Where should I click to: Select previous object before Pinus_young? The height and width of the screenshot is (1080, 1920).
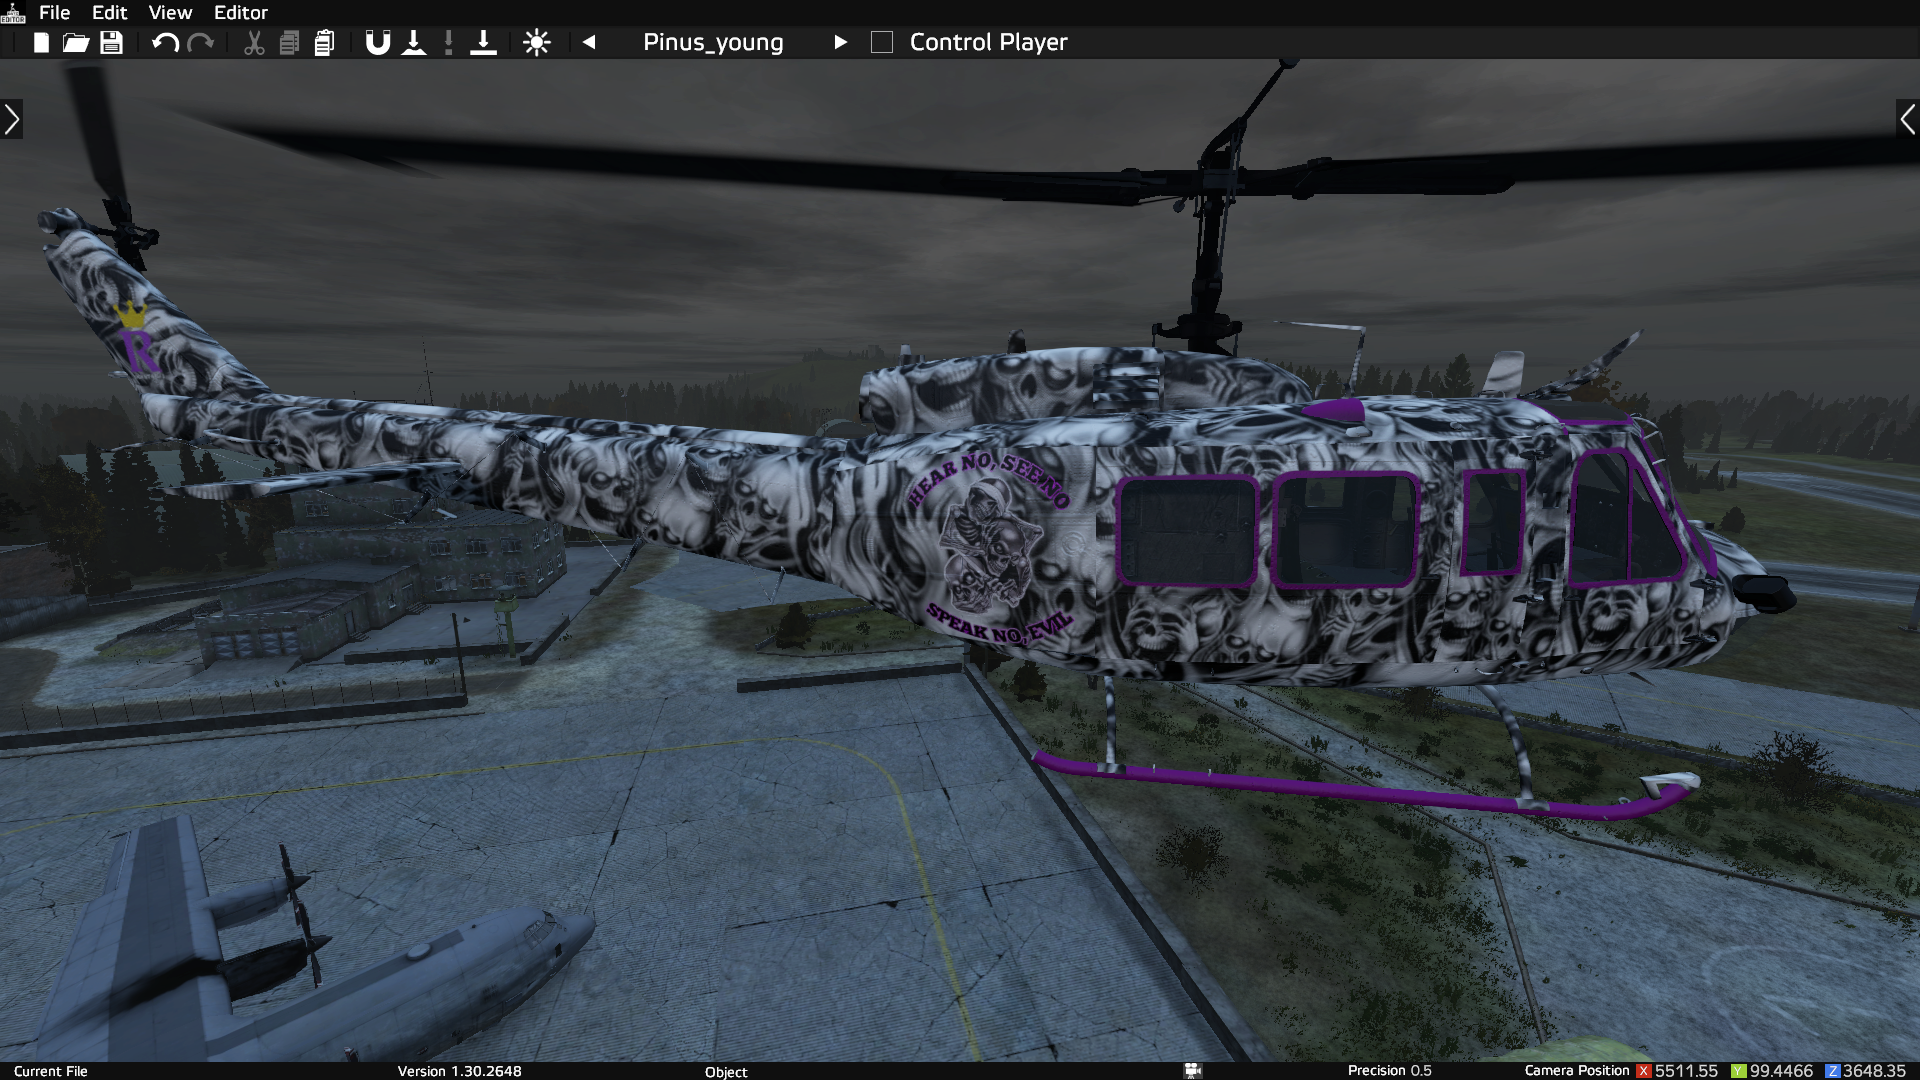click(x=589, y=43)
